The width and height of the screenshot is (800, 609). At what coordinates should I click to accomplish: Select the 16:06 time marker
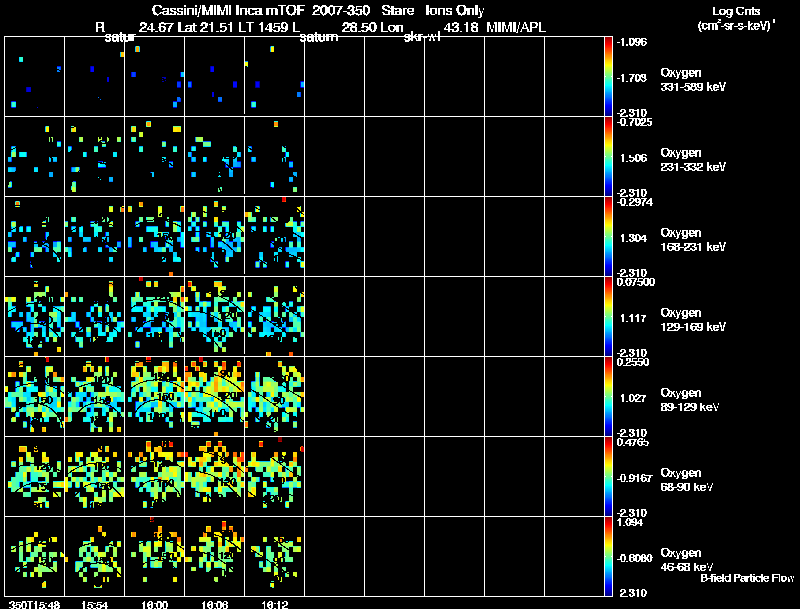tap(214, 603)
